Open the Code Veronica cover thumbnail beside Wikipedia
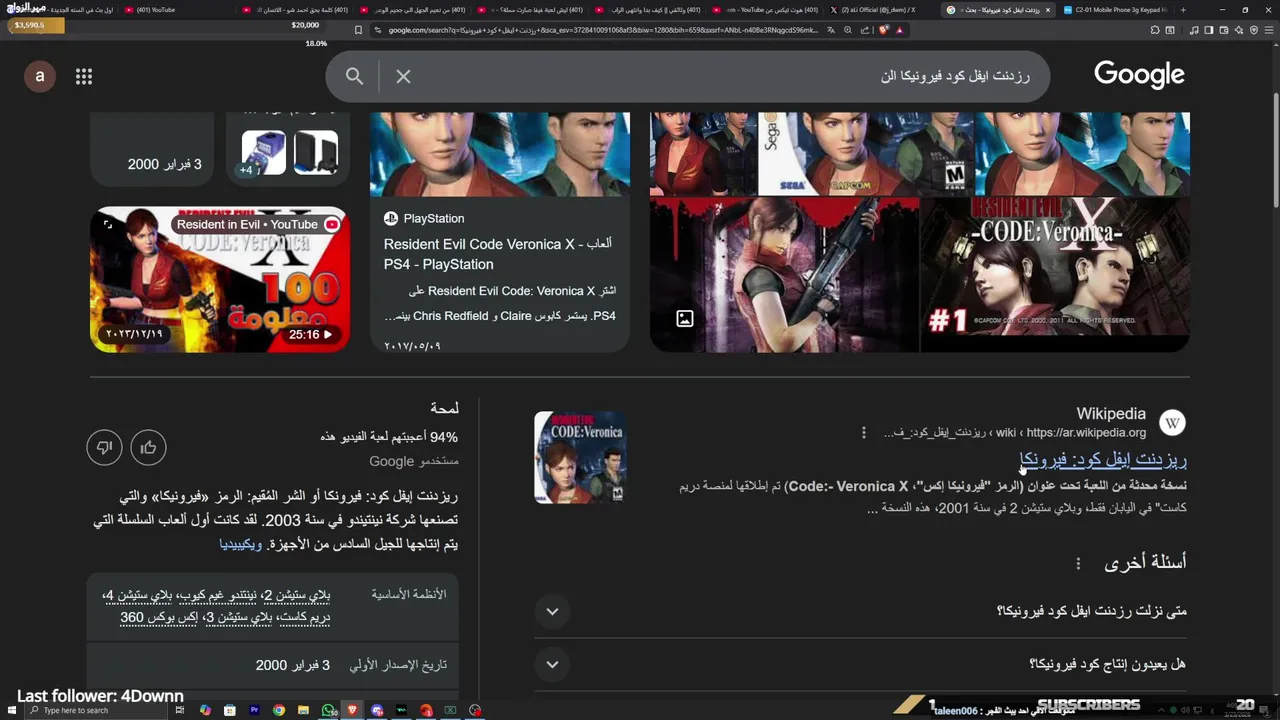The width and height of the screenshot is (1280, 720). pyautogui.click(x=580, y=457)
